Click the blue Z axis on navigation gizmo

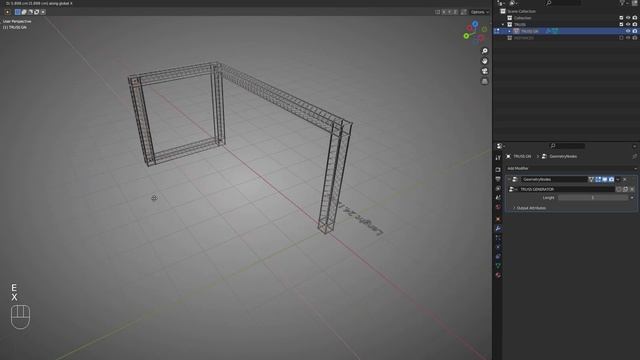click(x=475, y=24)
